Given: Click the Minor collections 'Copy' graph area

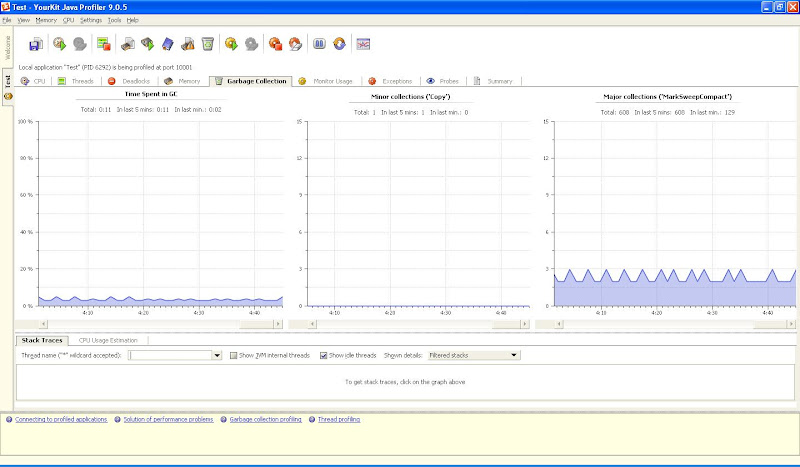Looking at the screenshot, I should (418, 214).
